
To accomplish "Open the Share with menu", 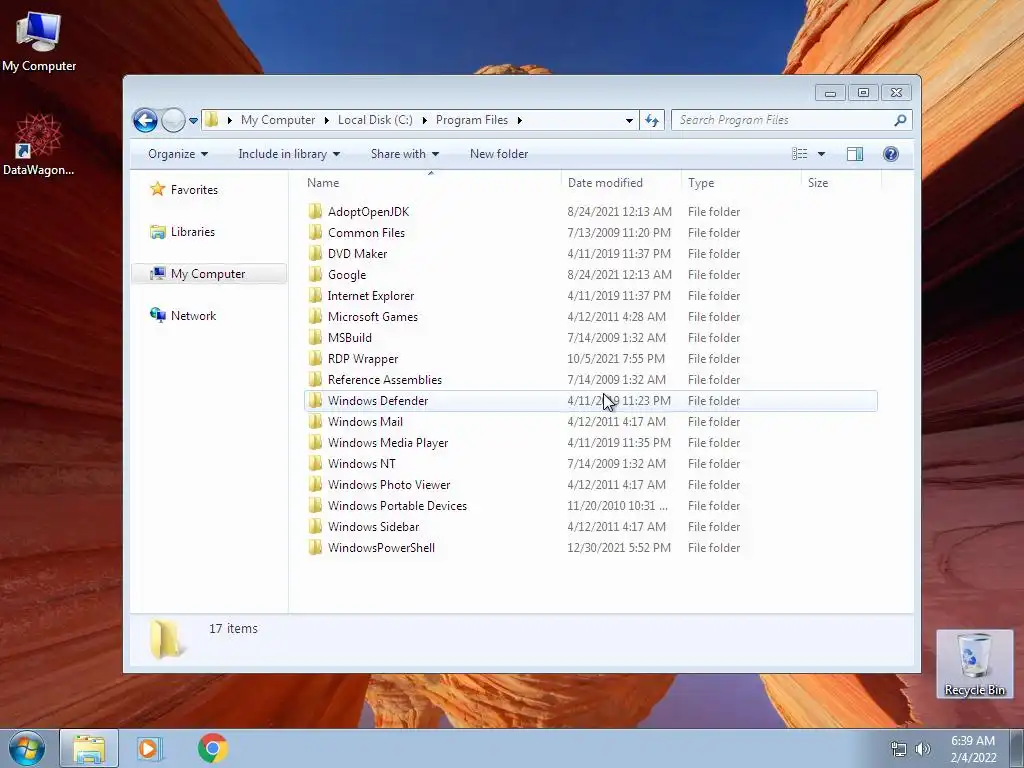I will (405, 154).
